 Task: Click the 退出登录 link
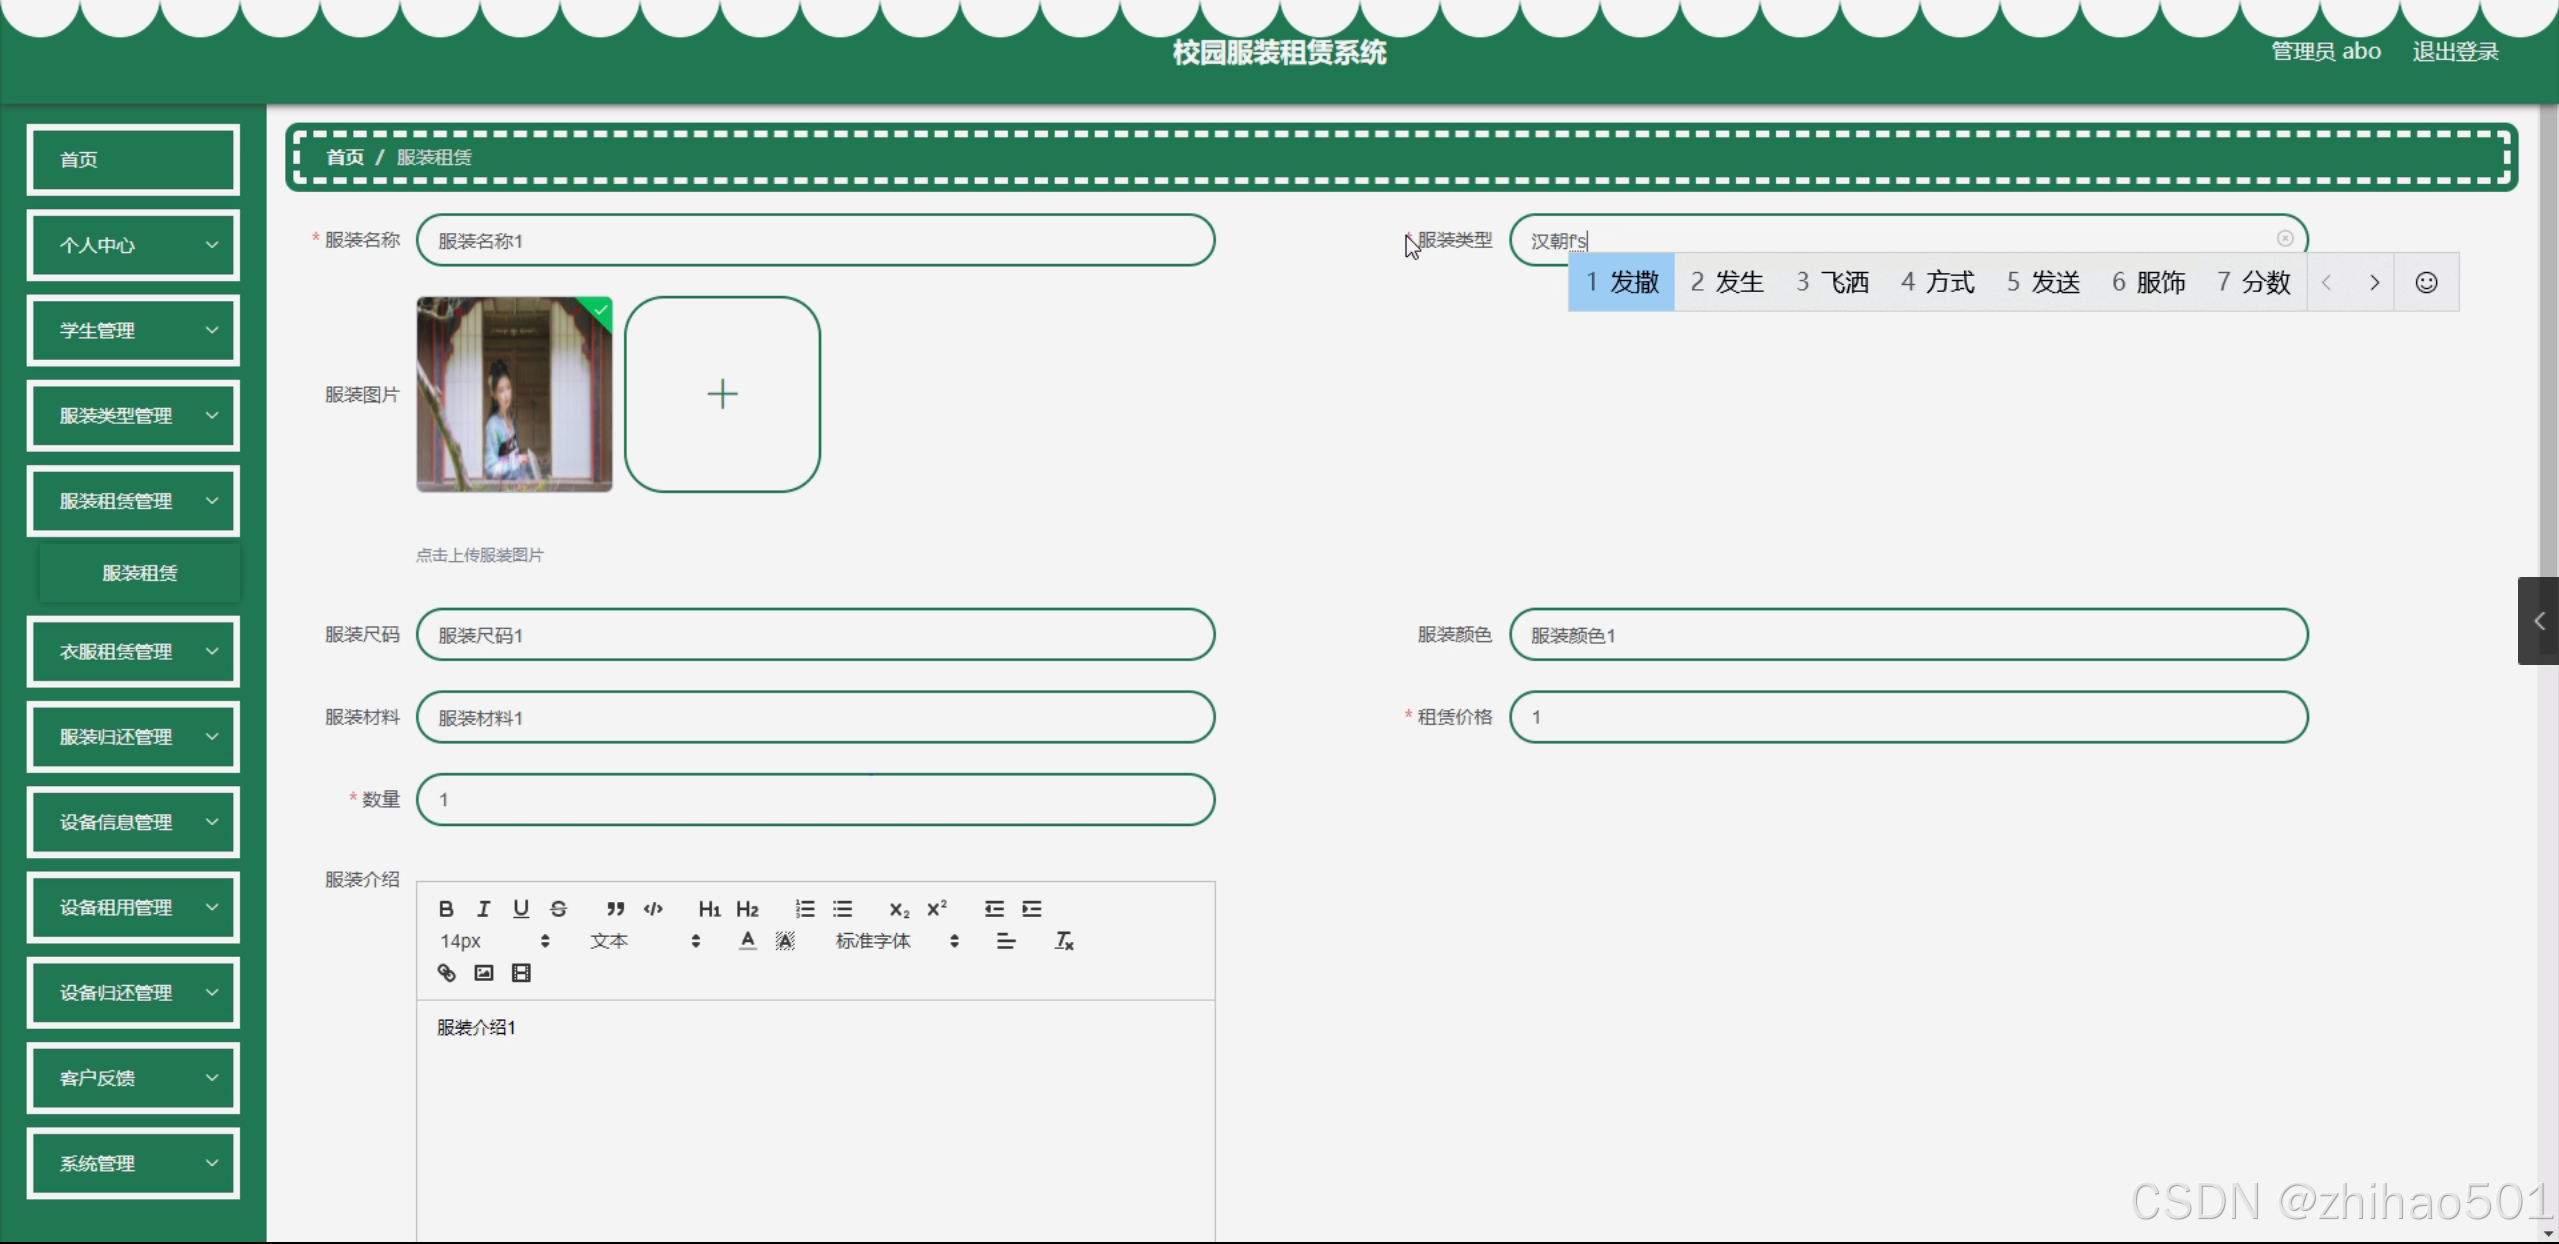tap(2455, 52)
